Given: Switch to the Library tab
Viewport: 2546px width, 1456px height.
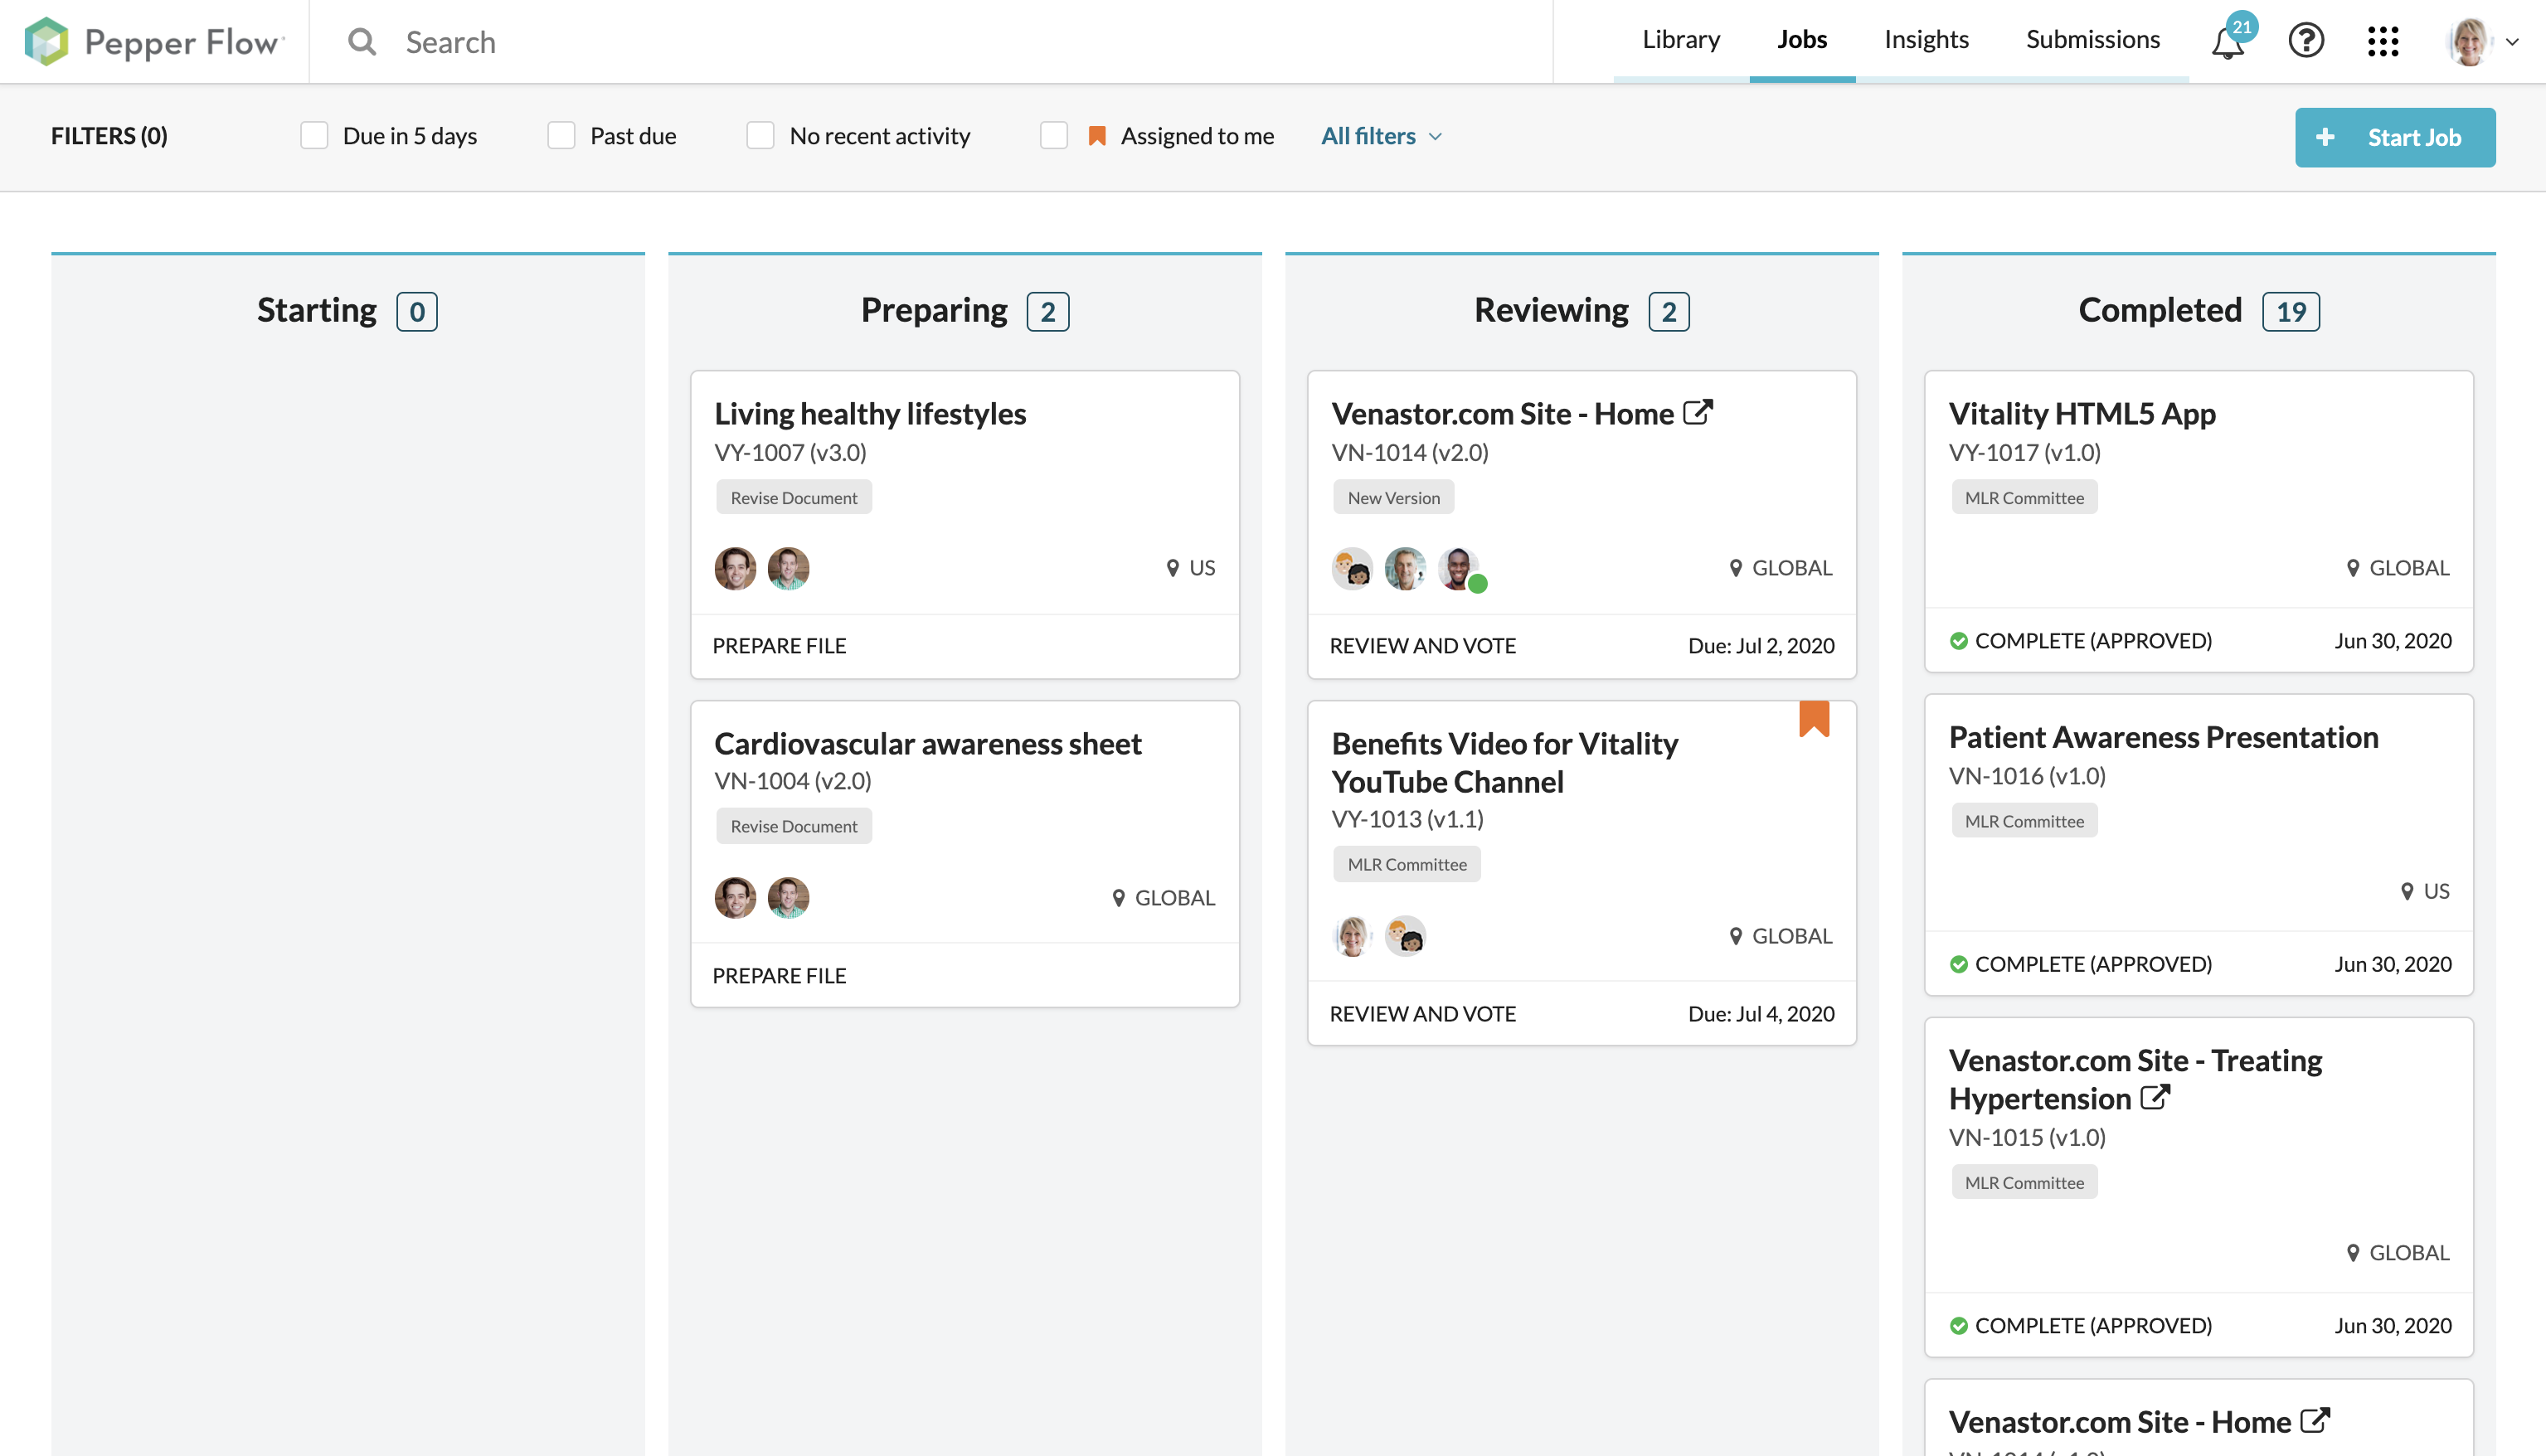Looking at the screenshot, I should click(1681, 40).
